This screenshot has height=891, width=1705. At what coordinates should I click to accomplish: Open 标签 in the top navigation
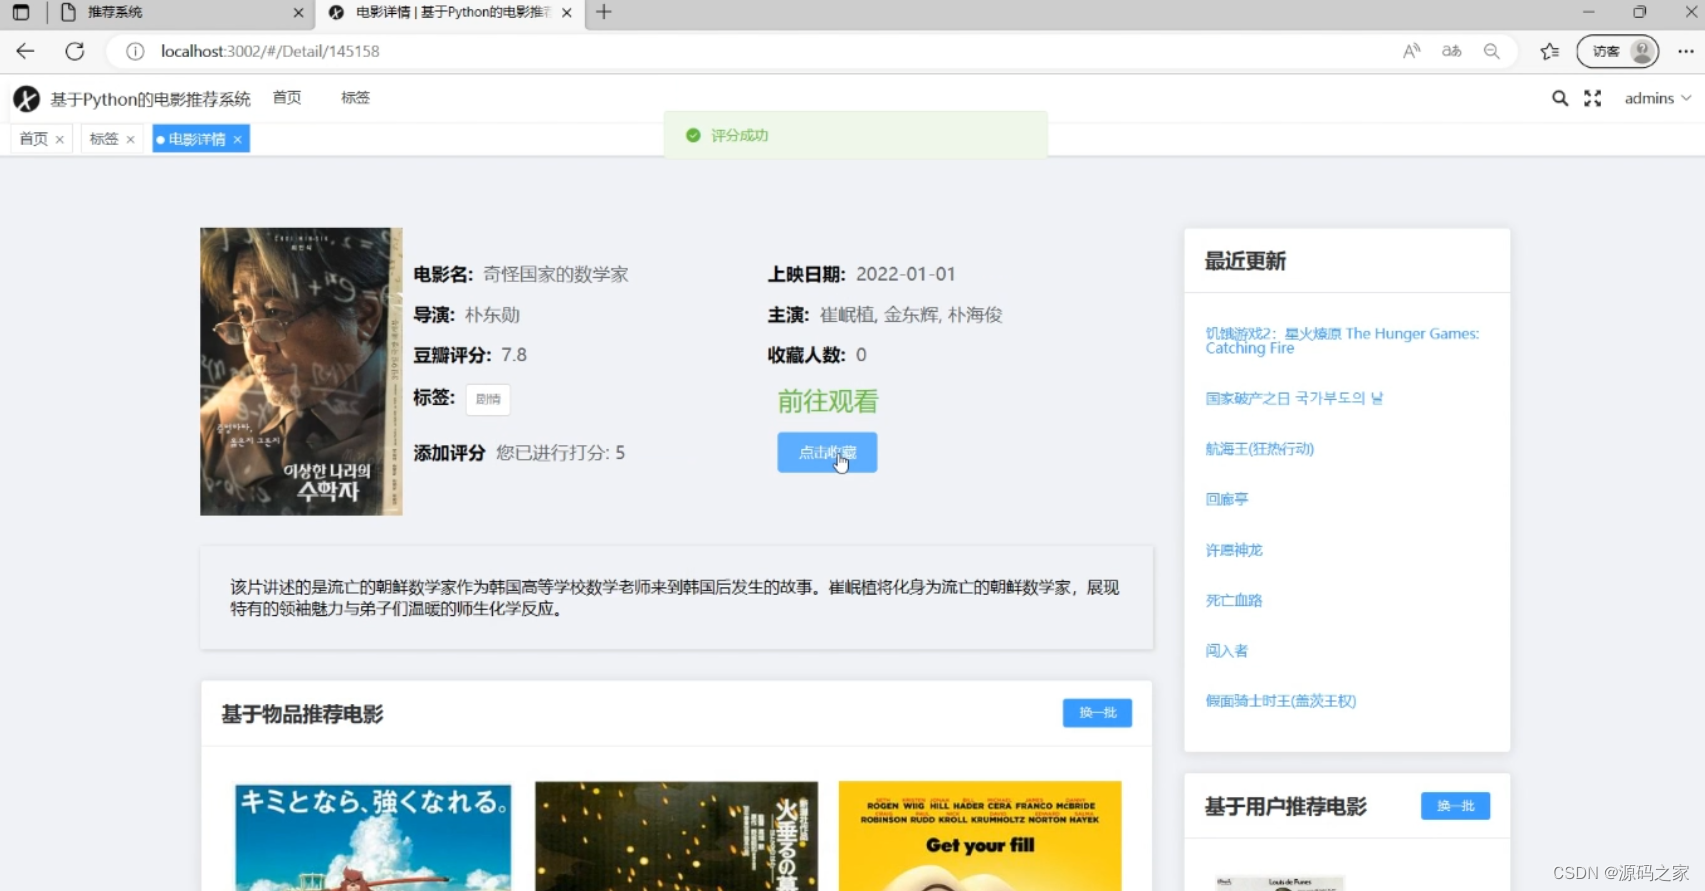[355, 97]
